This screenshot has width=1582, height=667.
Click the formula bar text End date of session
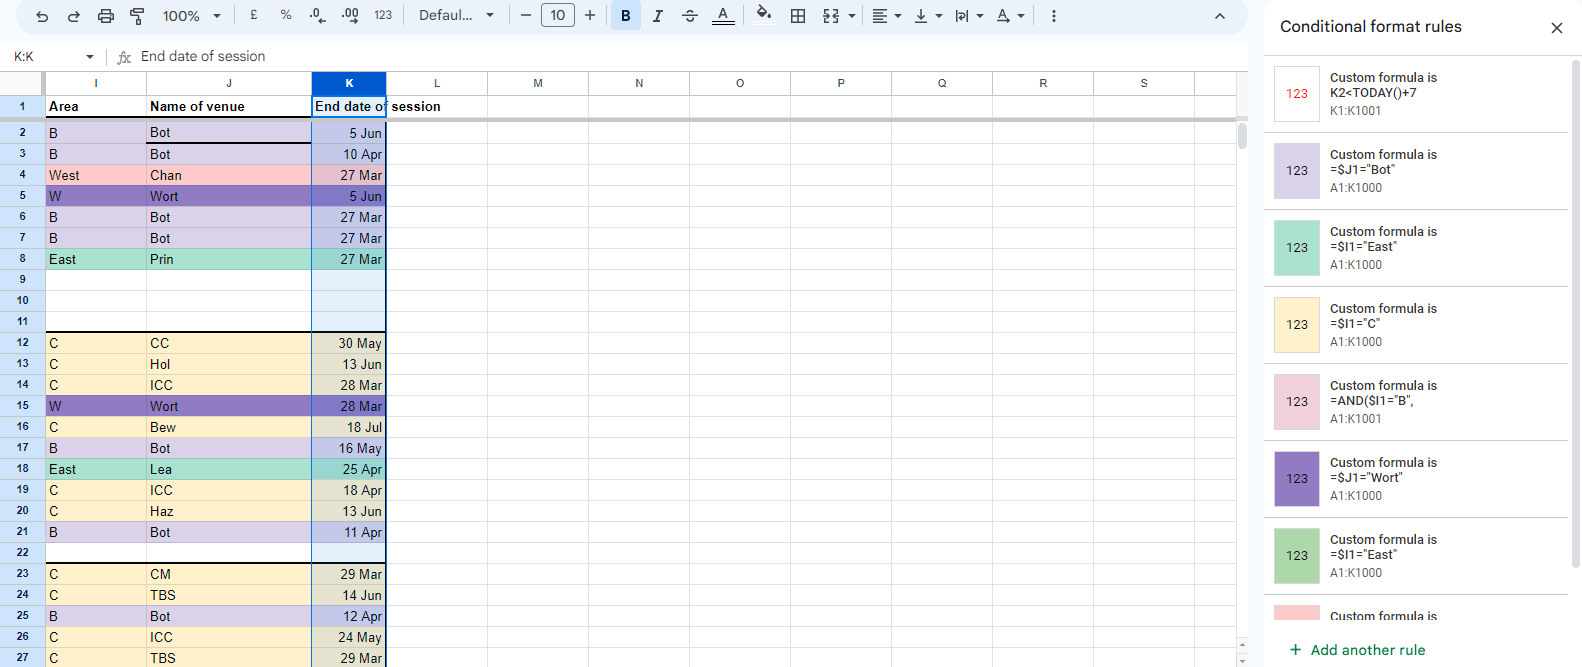tap(203, 56)
